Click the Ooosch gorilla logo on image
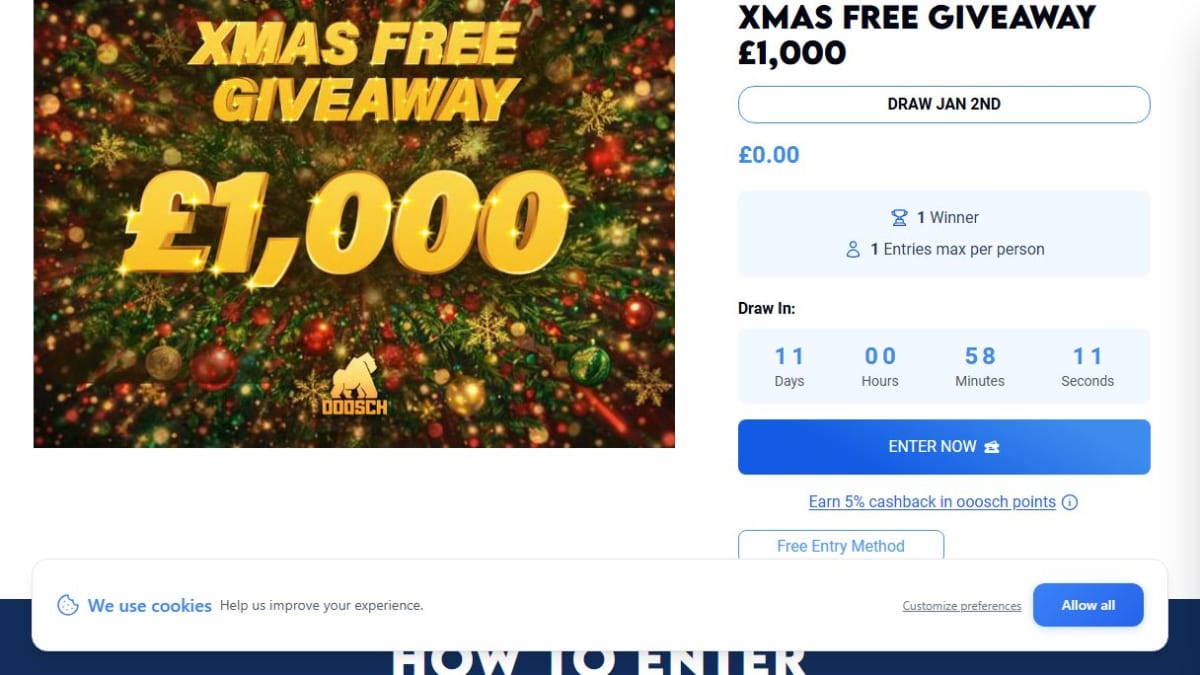1200x675 pixels. coord(354,384)
